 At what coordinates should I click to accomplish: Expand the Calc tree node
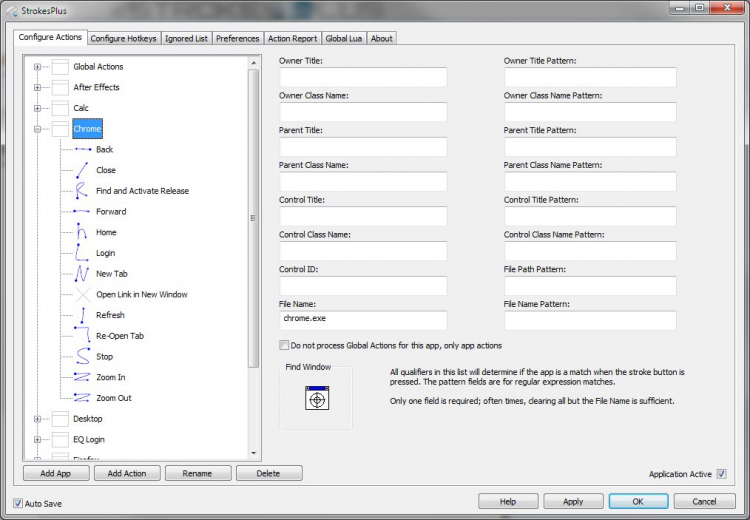(x=37, y=108)
